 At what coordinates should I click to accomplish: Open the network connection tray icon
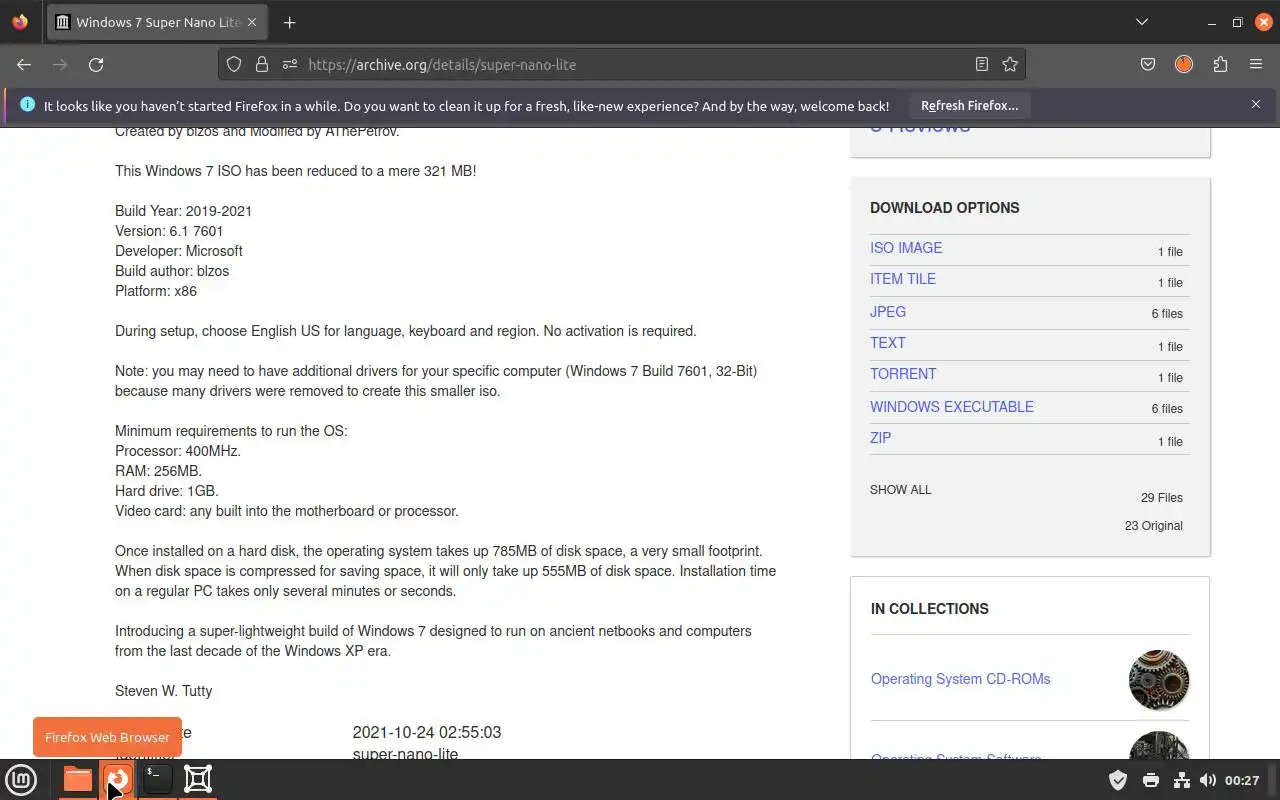[1181, 780]
